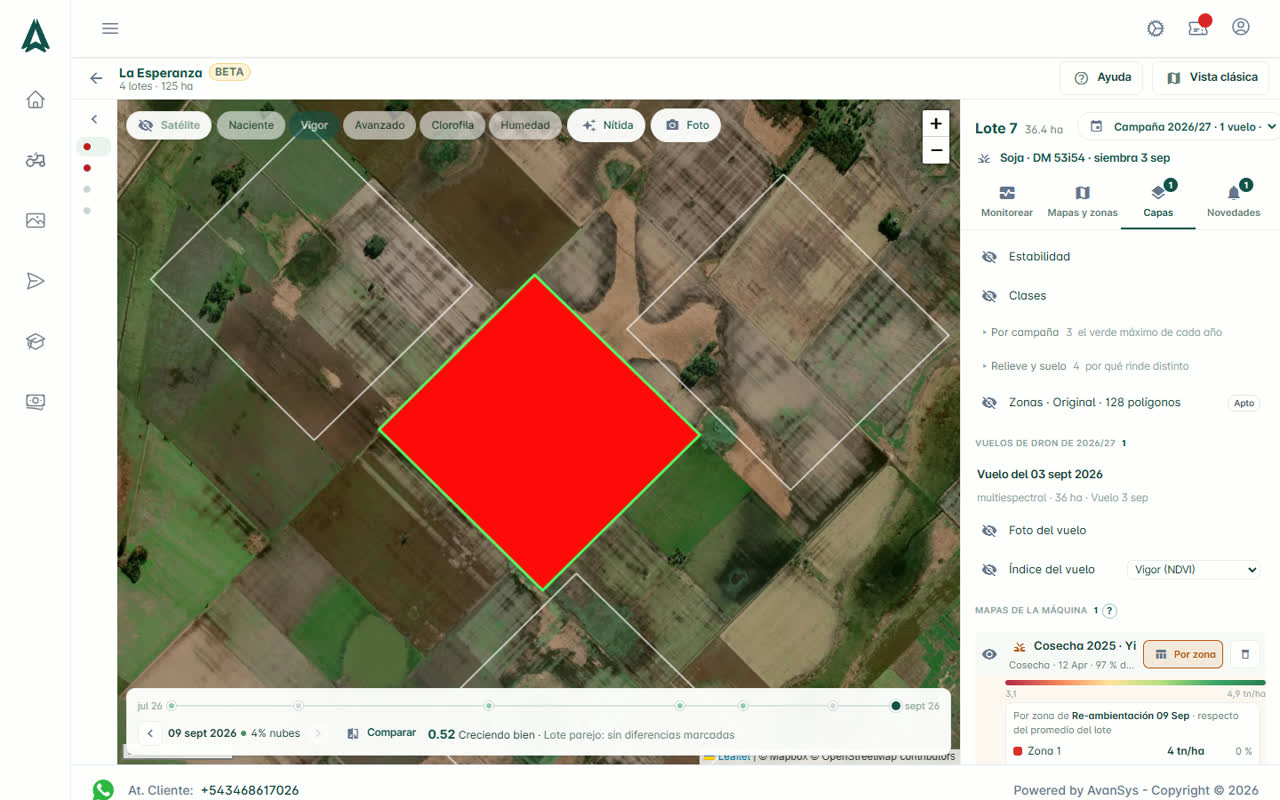Open the settings gear in the header

click(x=1156, y=28)
